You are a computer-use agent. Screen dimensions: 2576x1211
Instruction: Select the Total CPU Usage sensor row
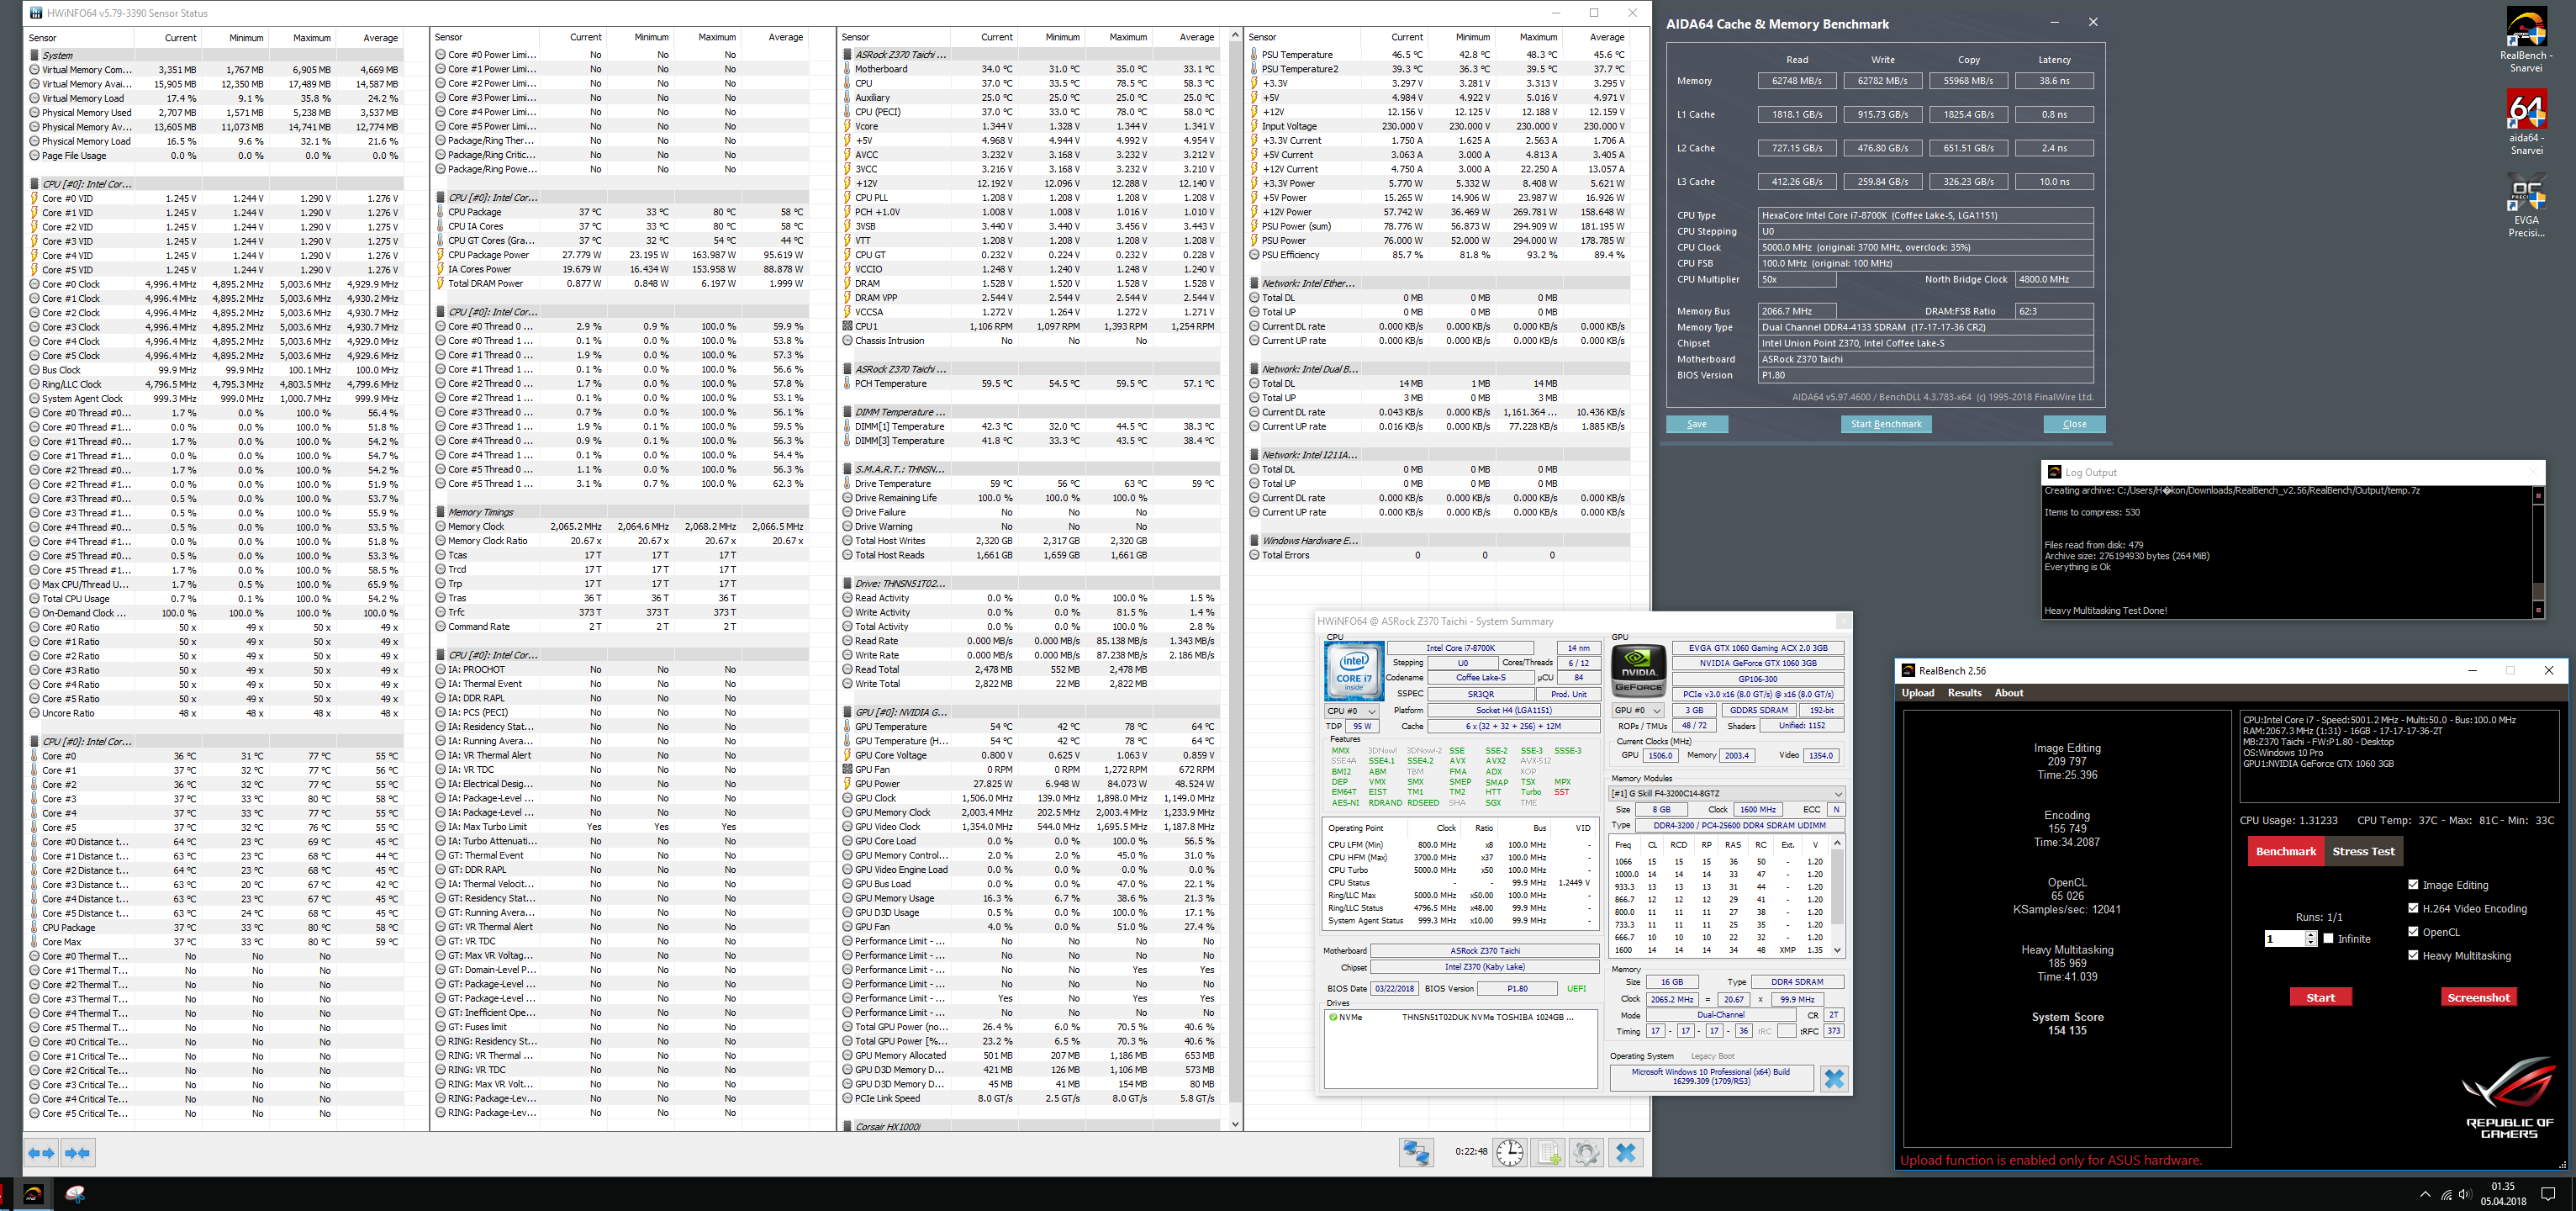pos(215,599)
